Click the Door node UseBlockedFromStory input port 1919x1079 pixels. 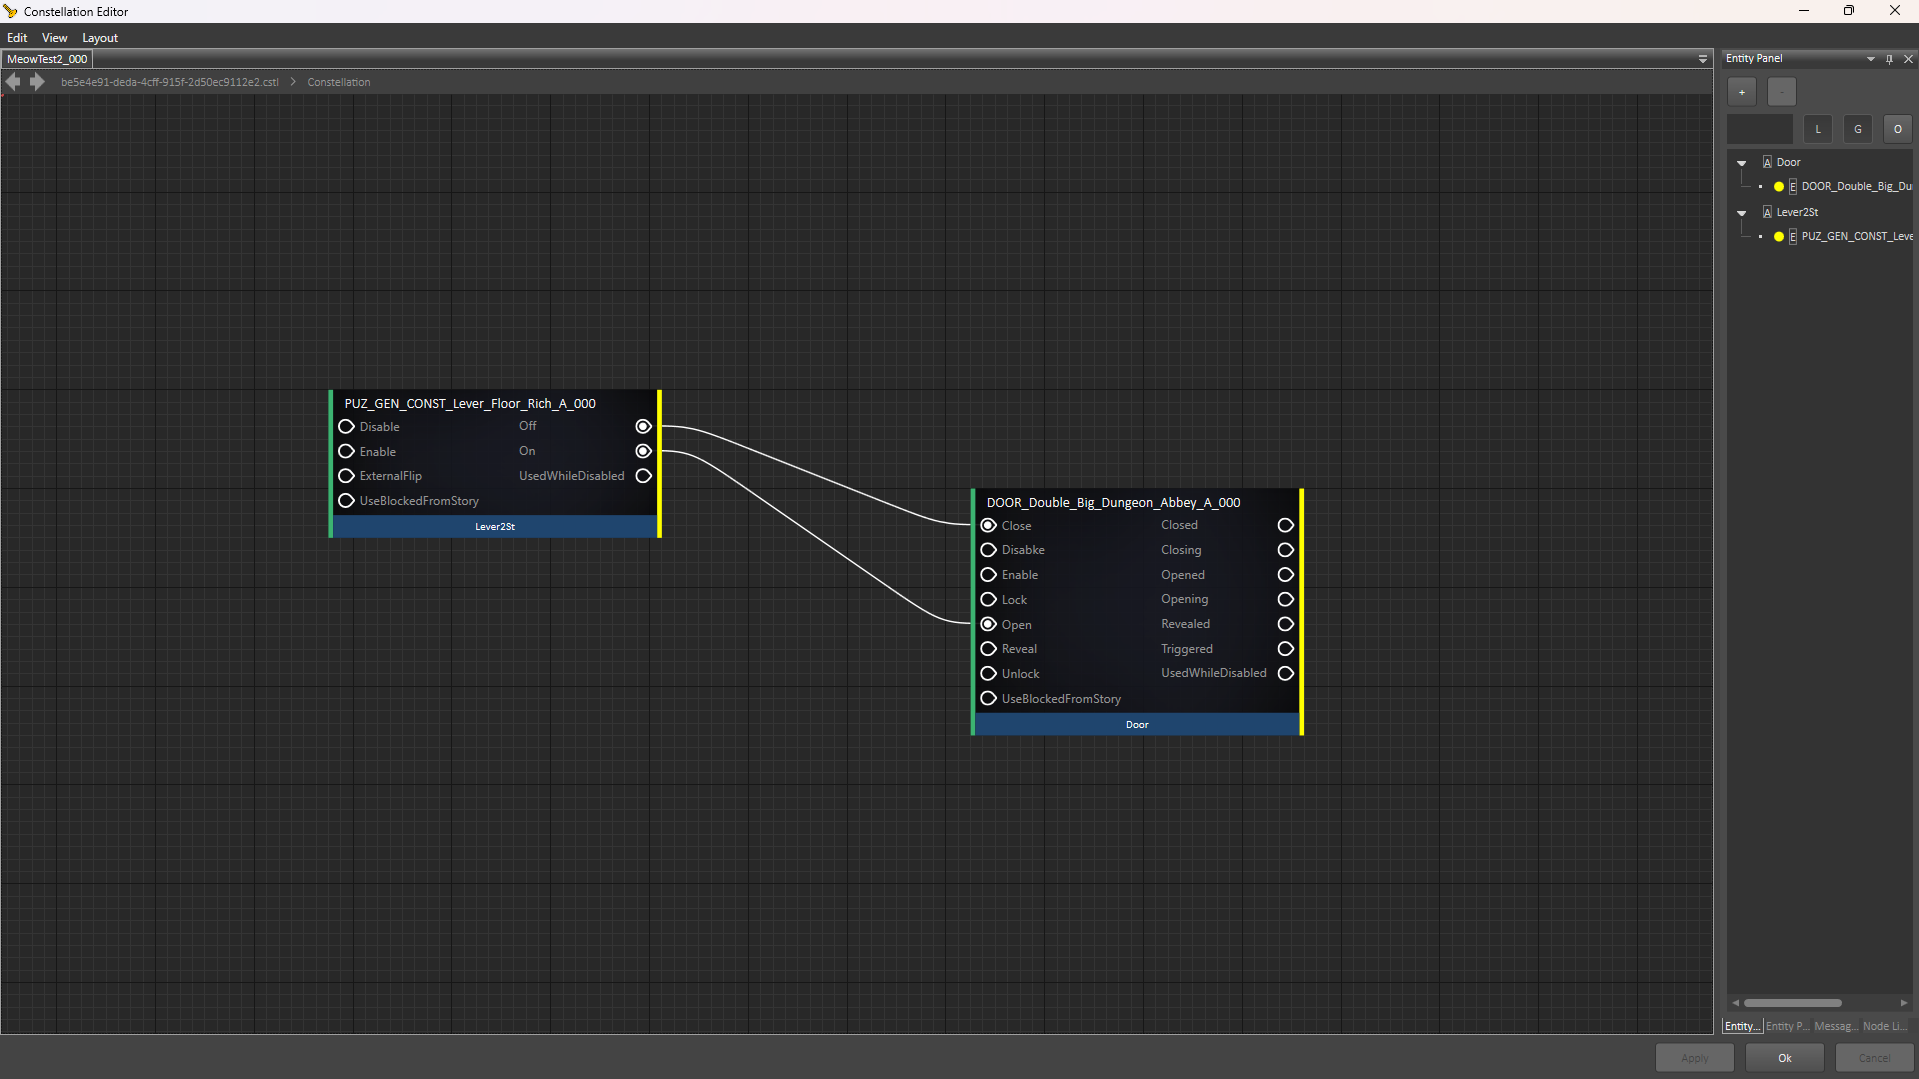coord(988,699)
